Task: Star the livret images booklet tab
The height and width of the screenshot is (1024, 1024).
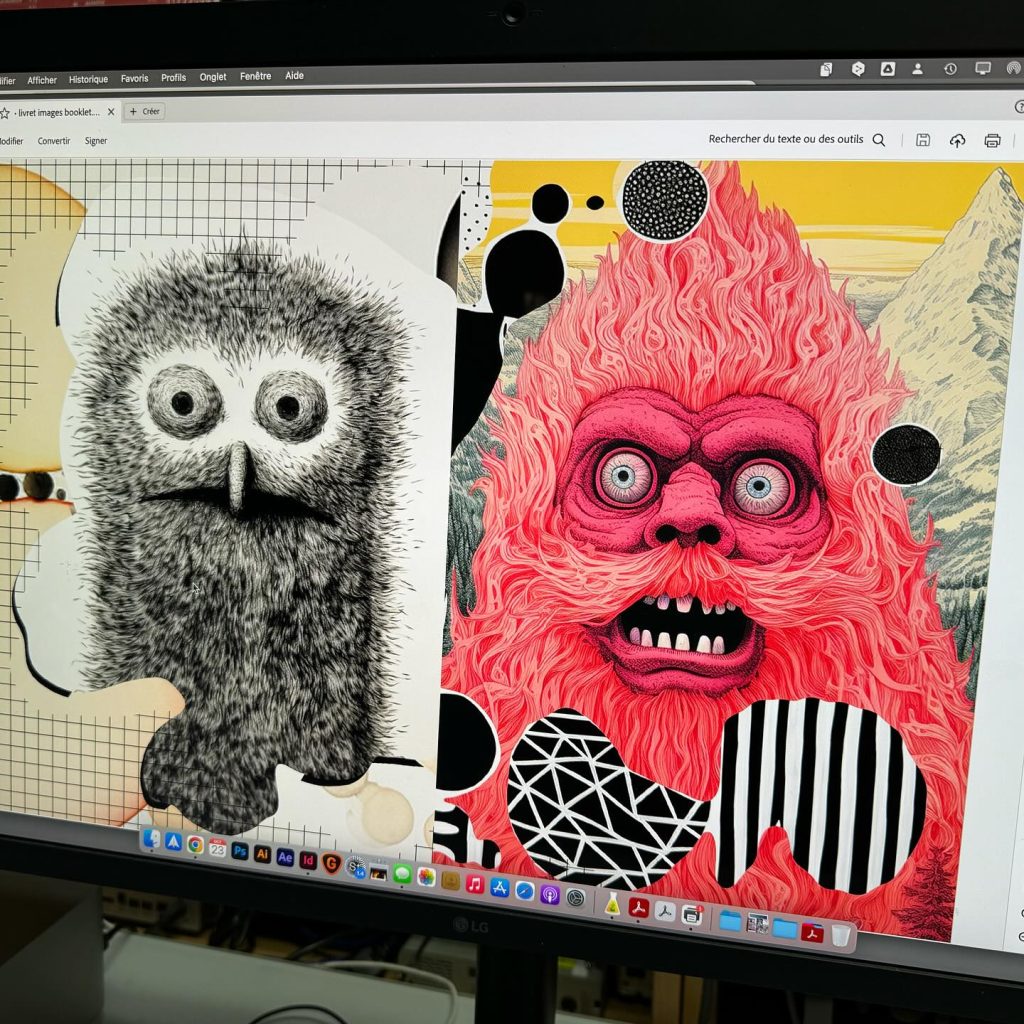Action: pos(5,112)
